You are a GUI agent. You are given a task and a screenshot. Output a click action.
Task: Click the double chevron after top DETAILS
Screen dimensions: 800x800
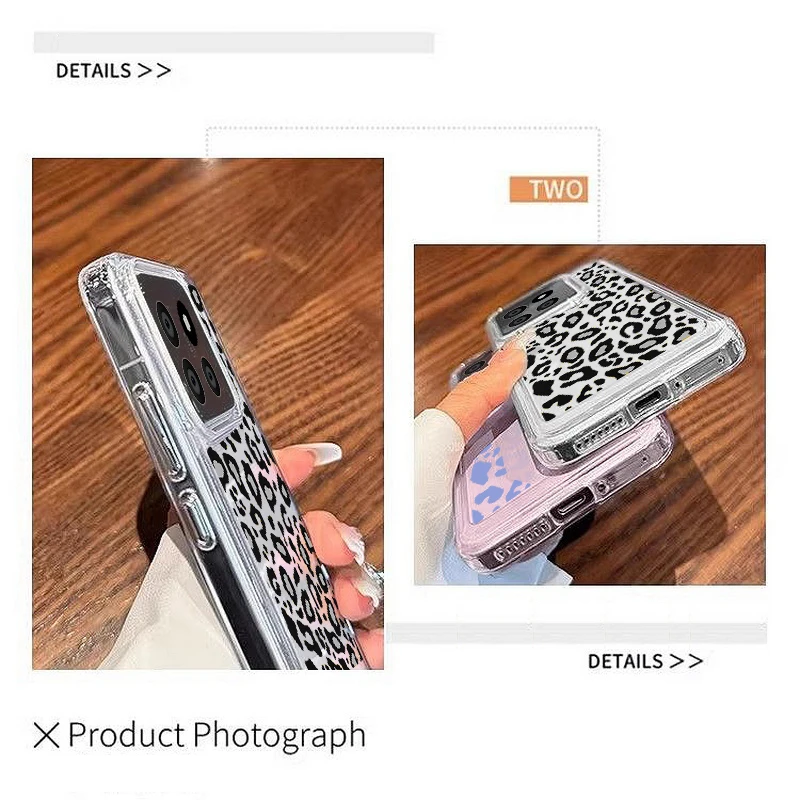[x=155, y=70]
